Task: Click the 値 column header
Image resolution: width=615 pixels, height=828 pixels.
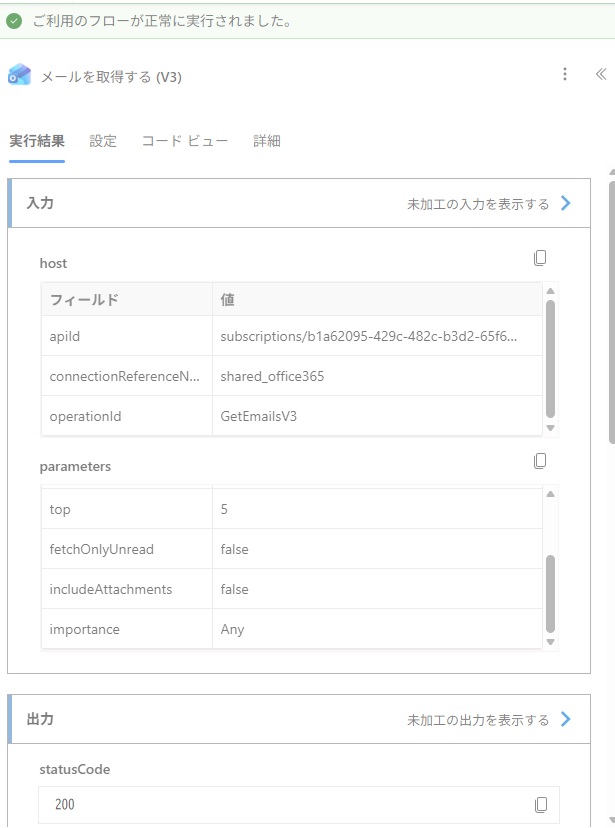Action: coord(227,299)
